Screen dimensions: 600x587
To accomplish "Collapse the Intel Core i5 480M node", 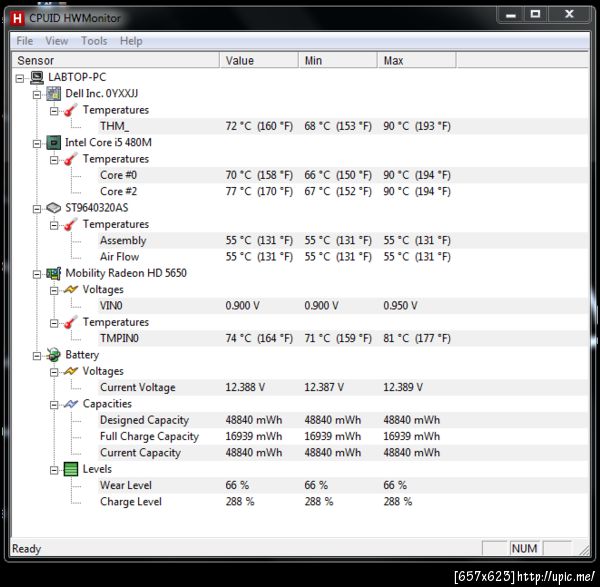I will 37,143.
